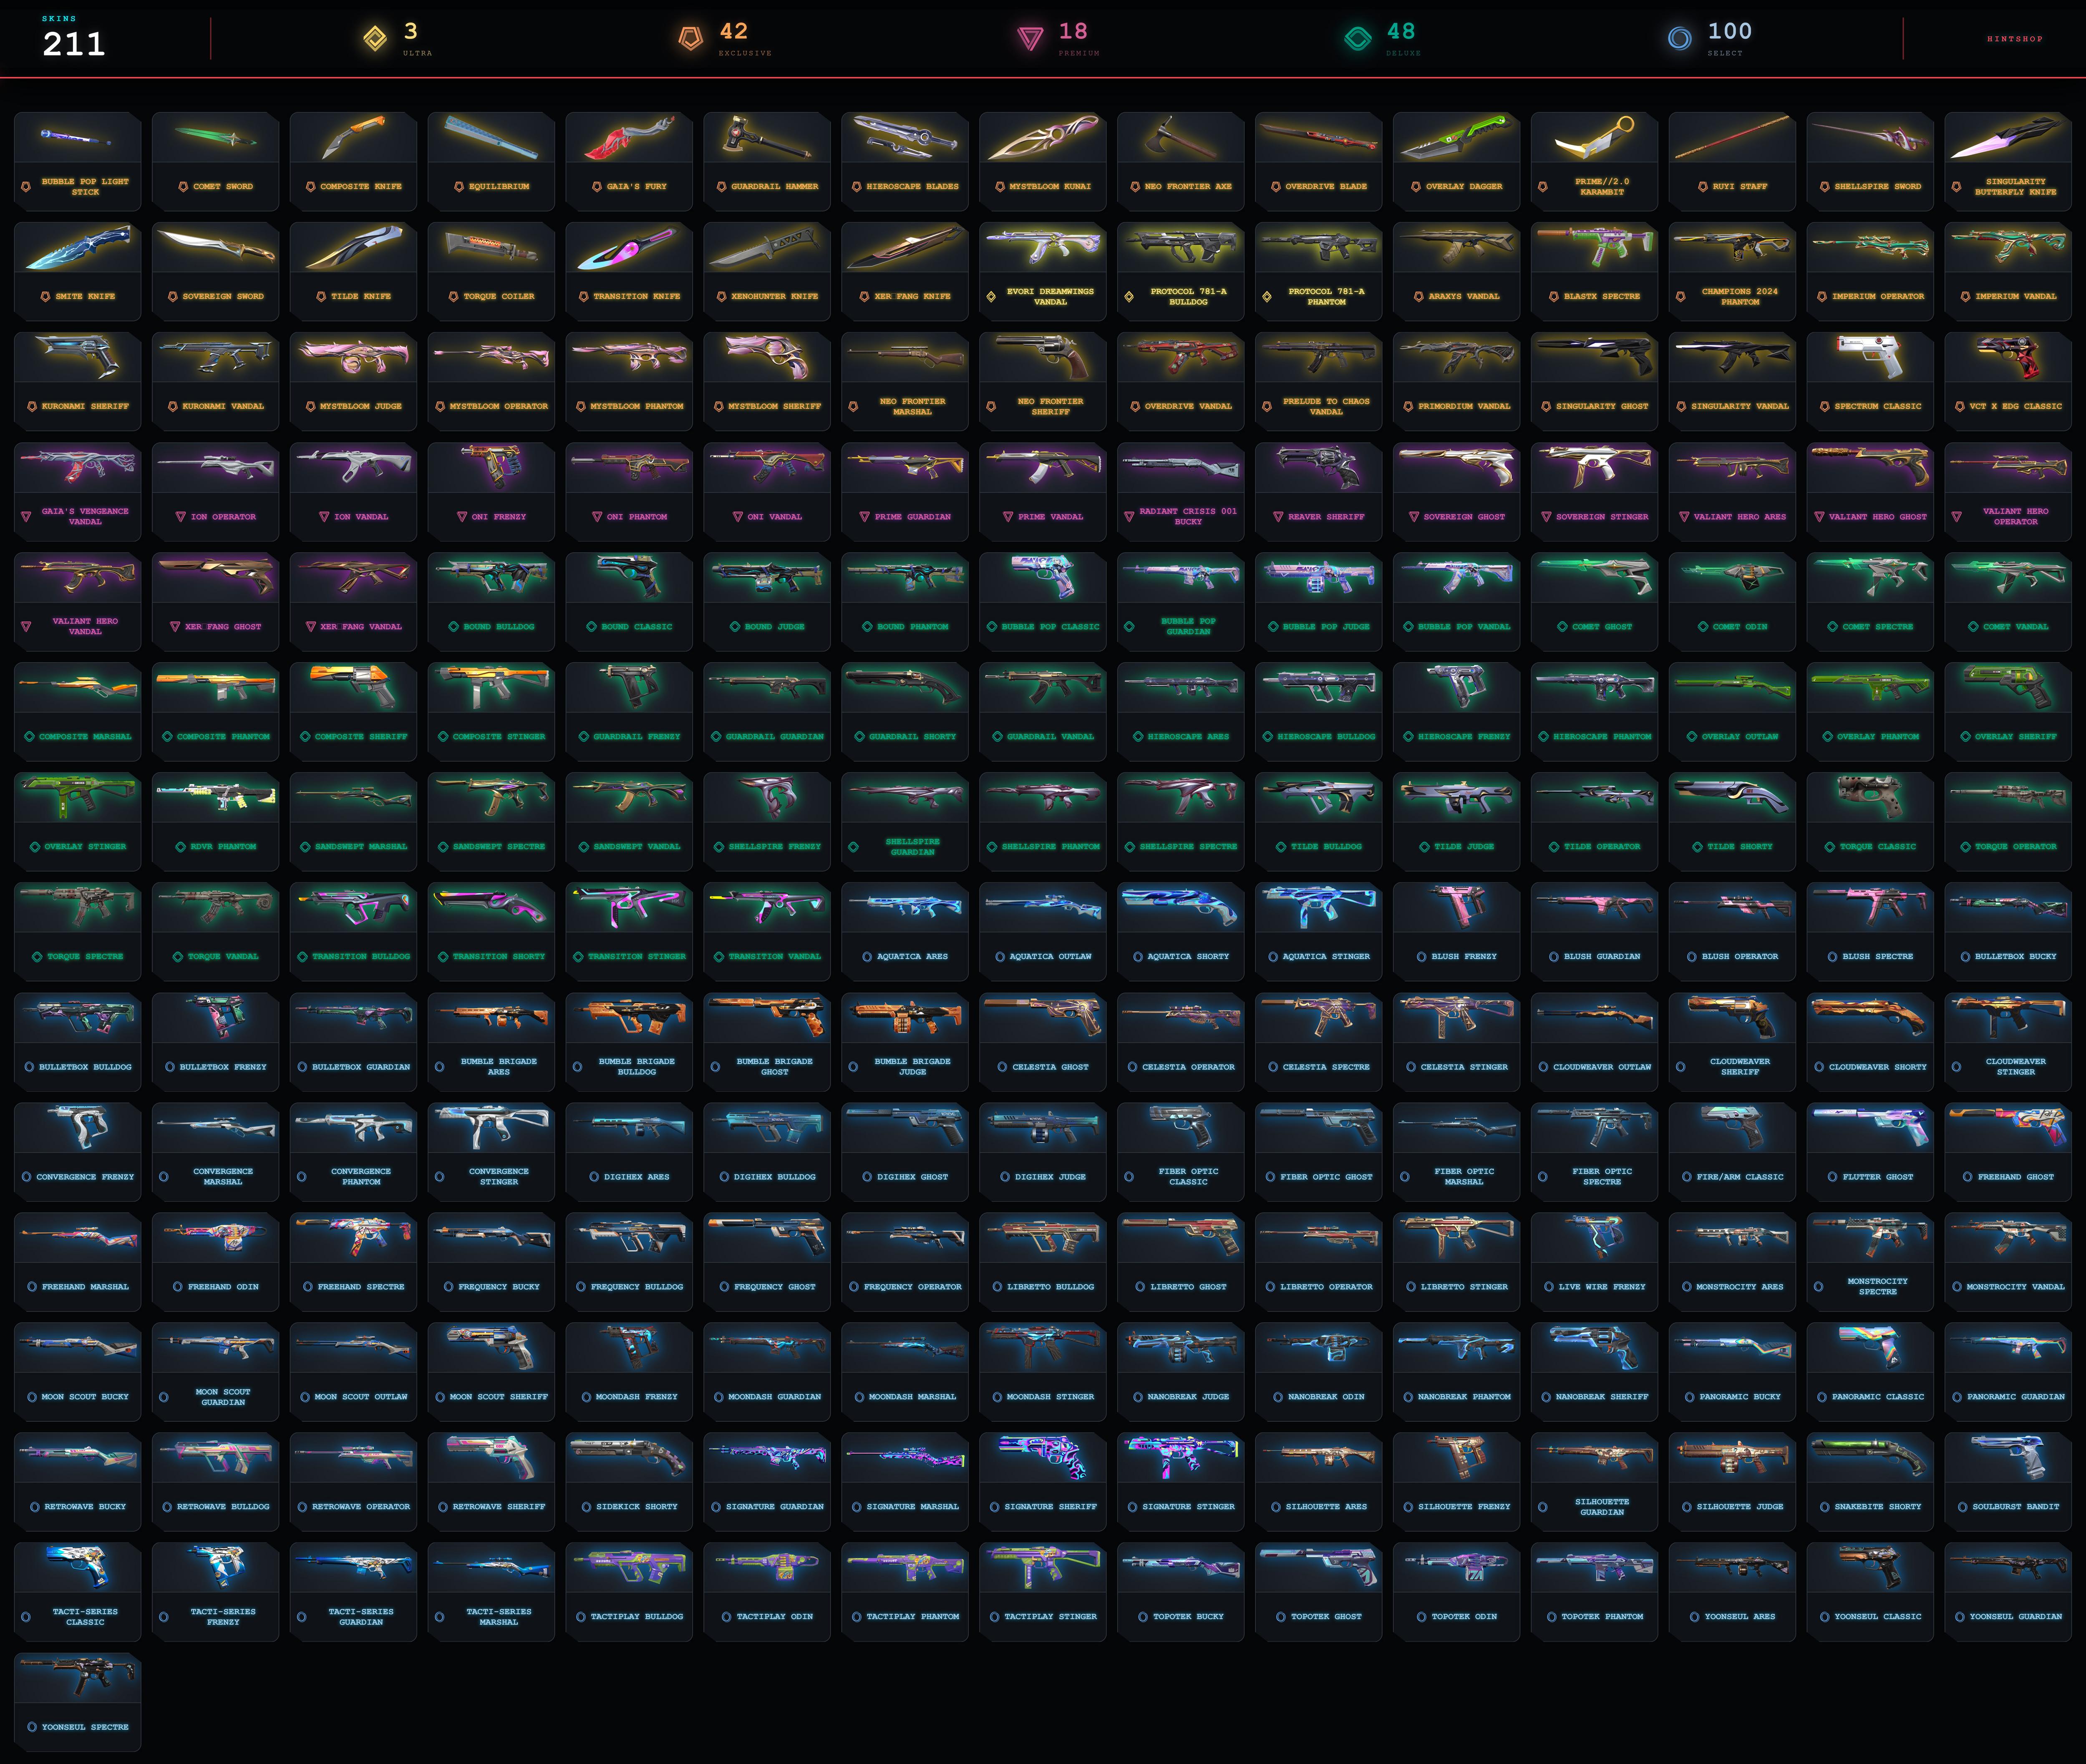
Task: Click the Select icon beside Yoonseul Spectre
Action: tap(32, 1727)
